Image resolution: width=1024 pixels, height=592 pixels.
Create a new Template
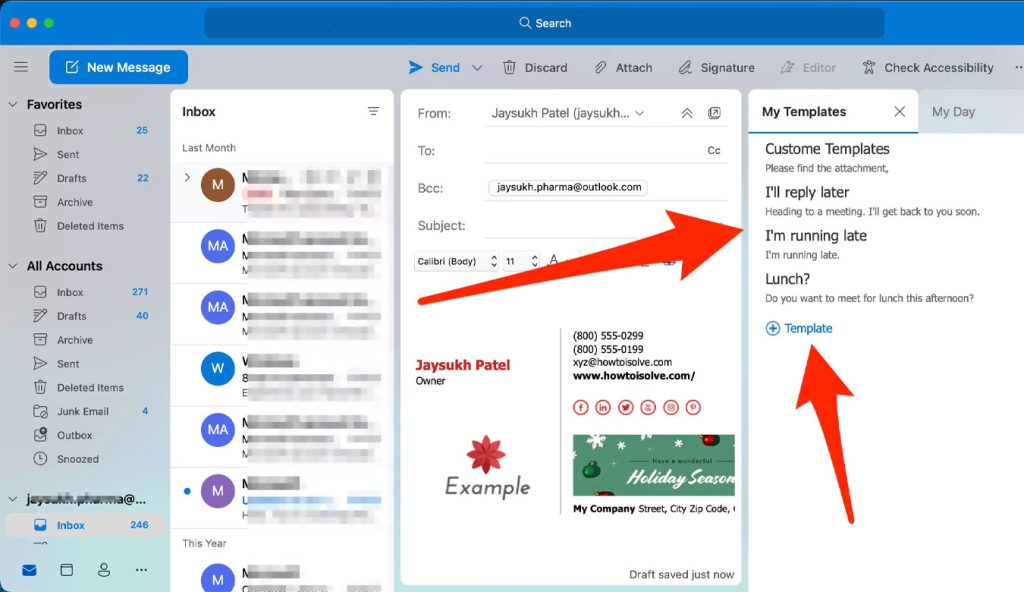(x=799, y=328)
